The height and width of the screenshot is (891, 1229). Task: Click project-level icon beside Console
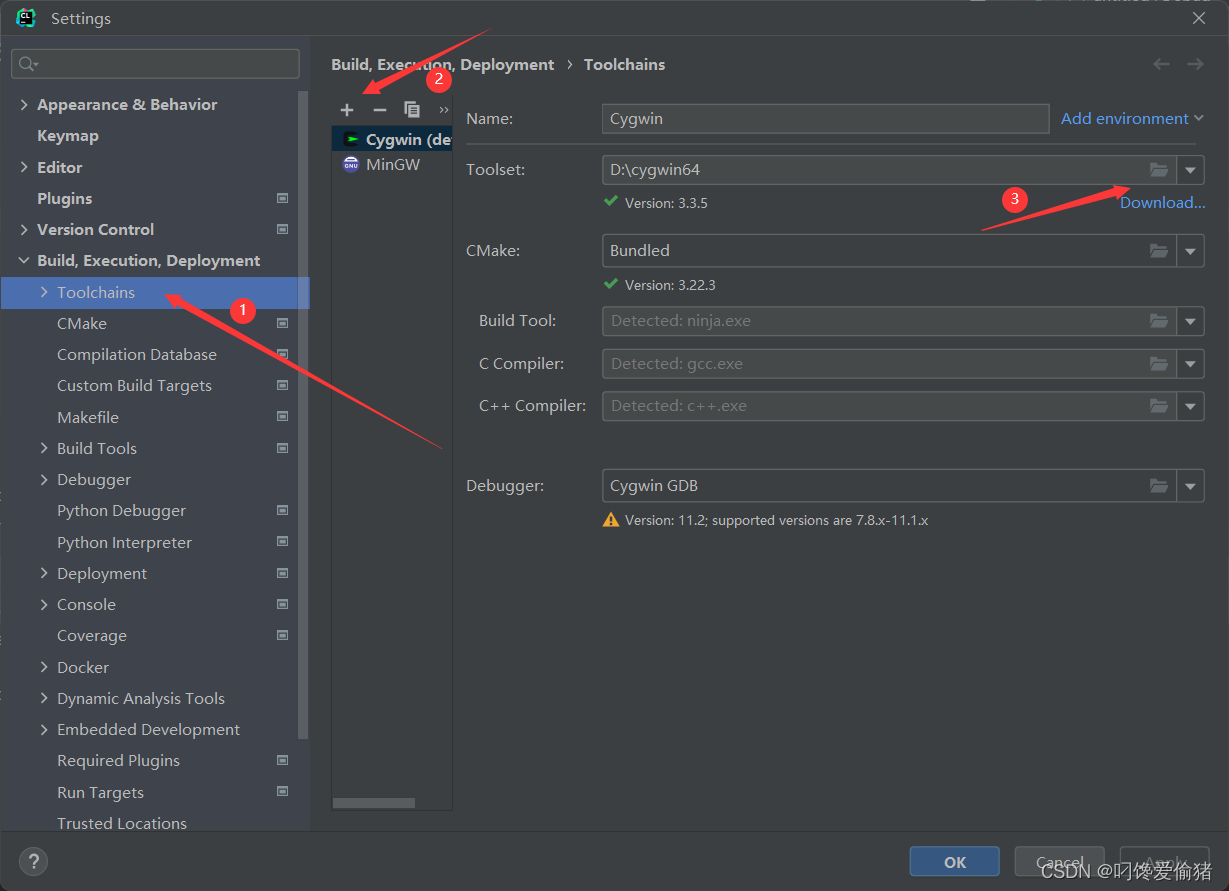click(282, 604)
